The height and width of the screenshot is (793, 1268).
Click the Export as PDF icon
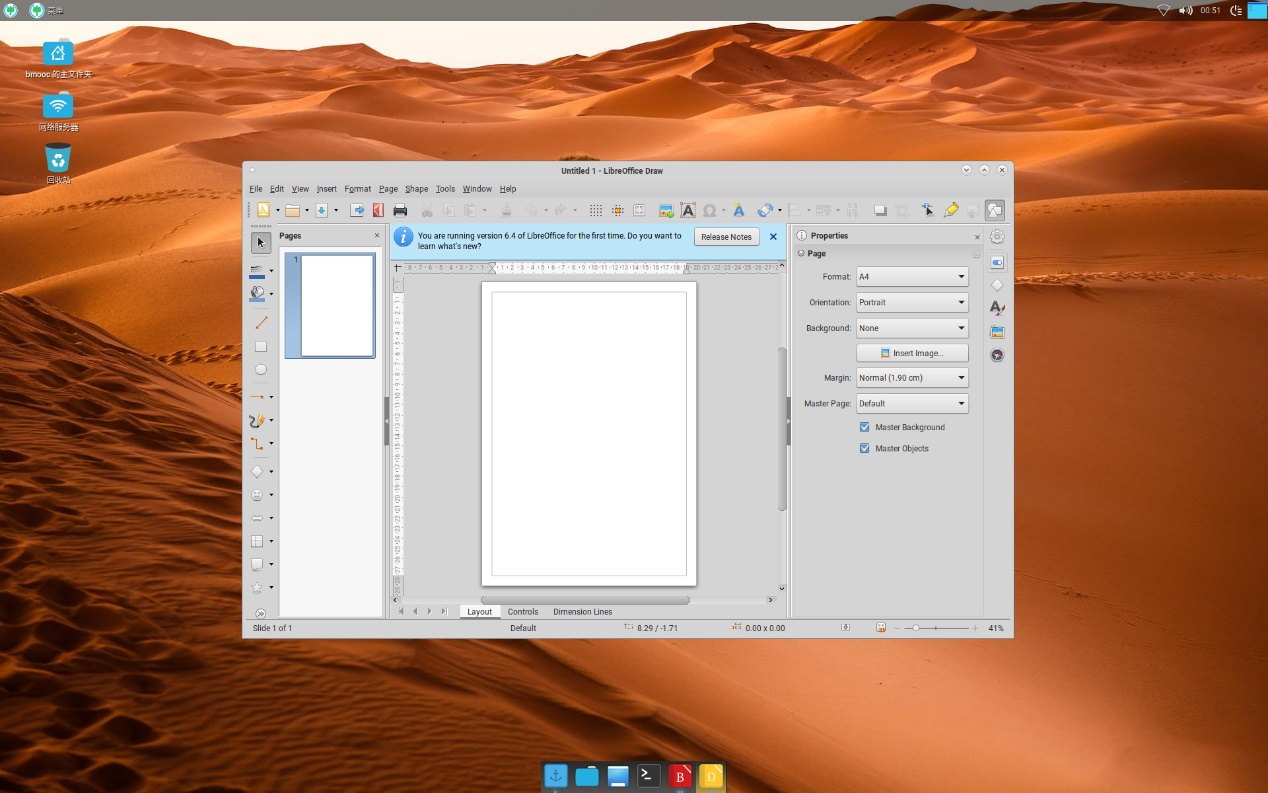[378, 210]
